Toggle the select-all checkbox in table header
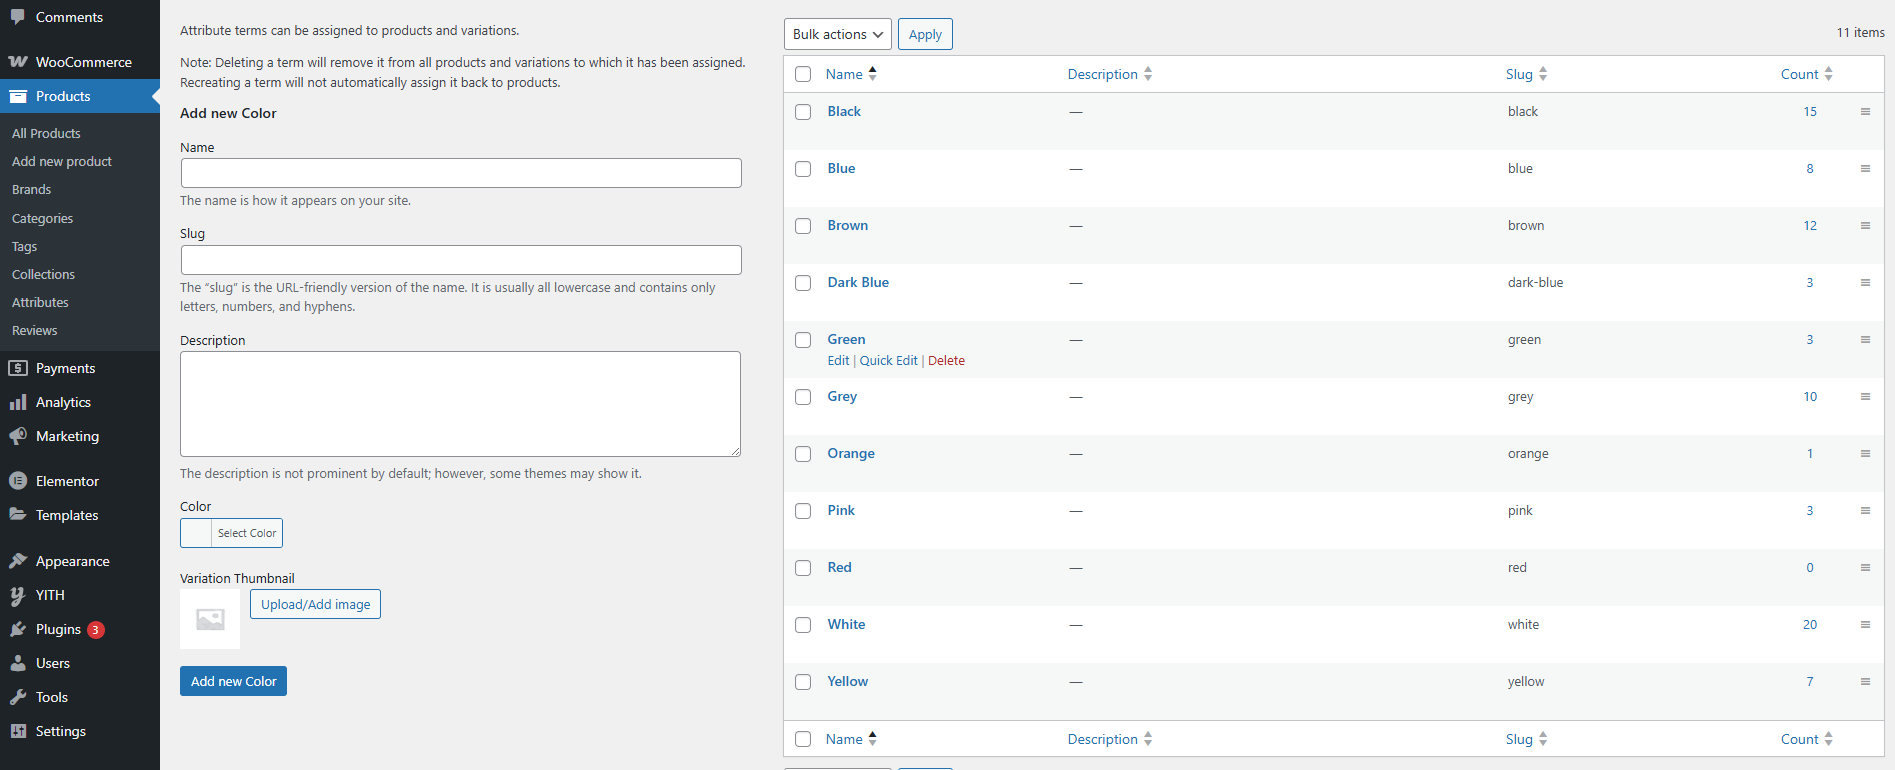 click(803, 74)
